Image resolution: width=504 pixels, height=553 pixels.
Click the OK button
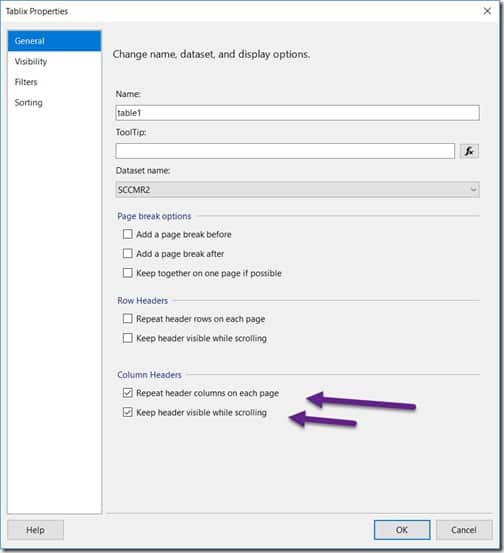tap(402, 530)
